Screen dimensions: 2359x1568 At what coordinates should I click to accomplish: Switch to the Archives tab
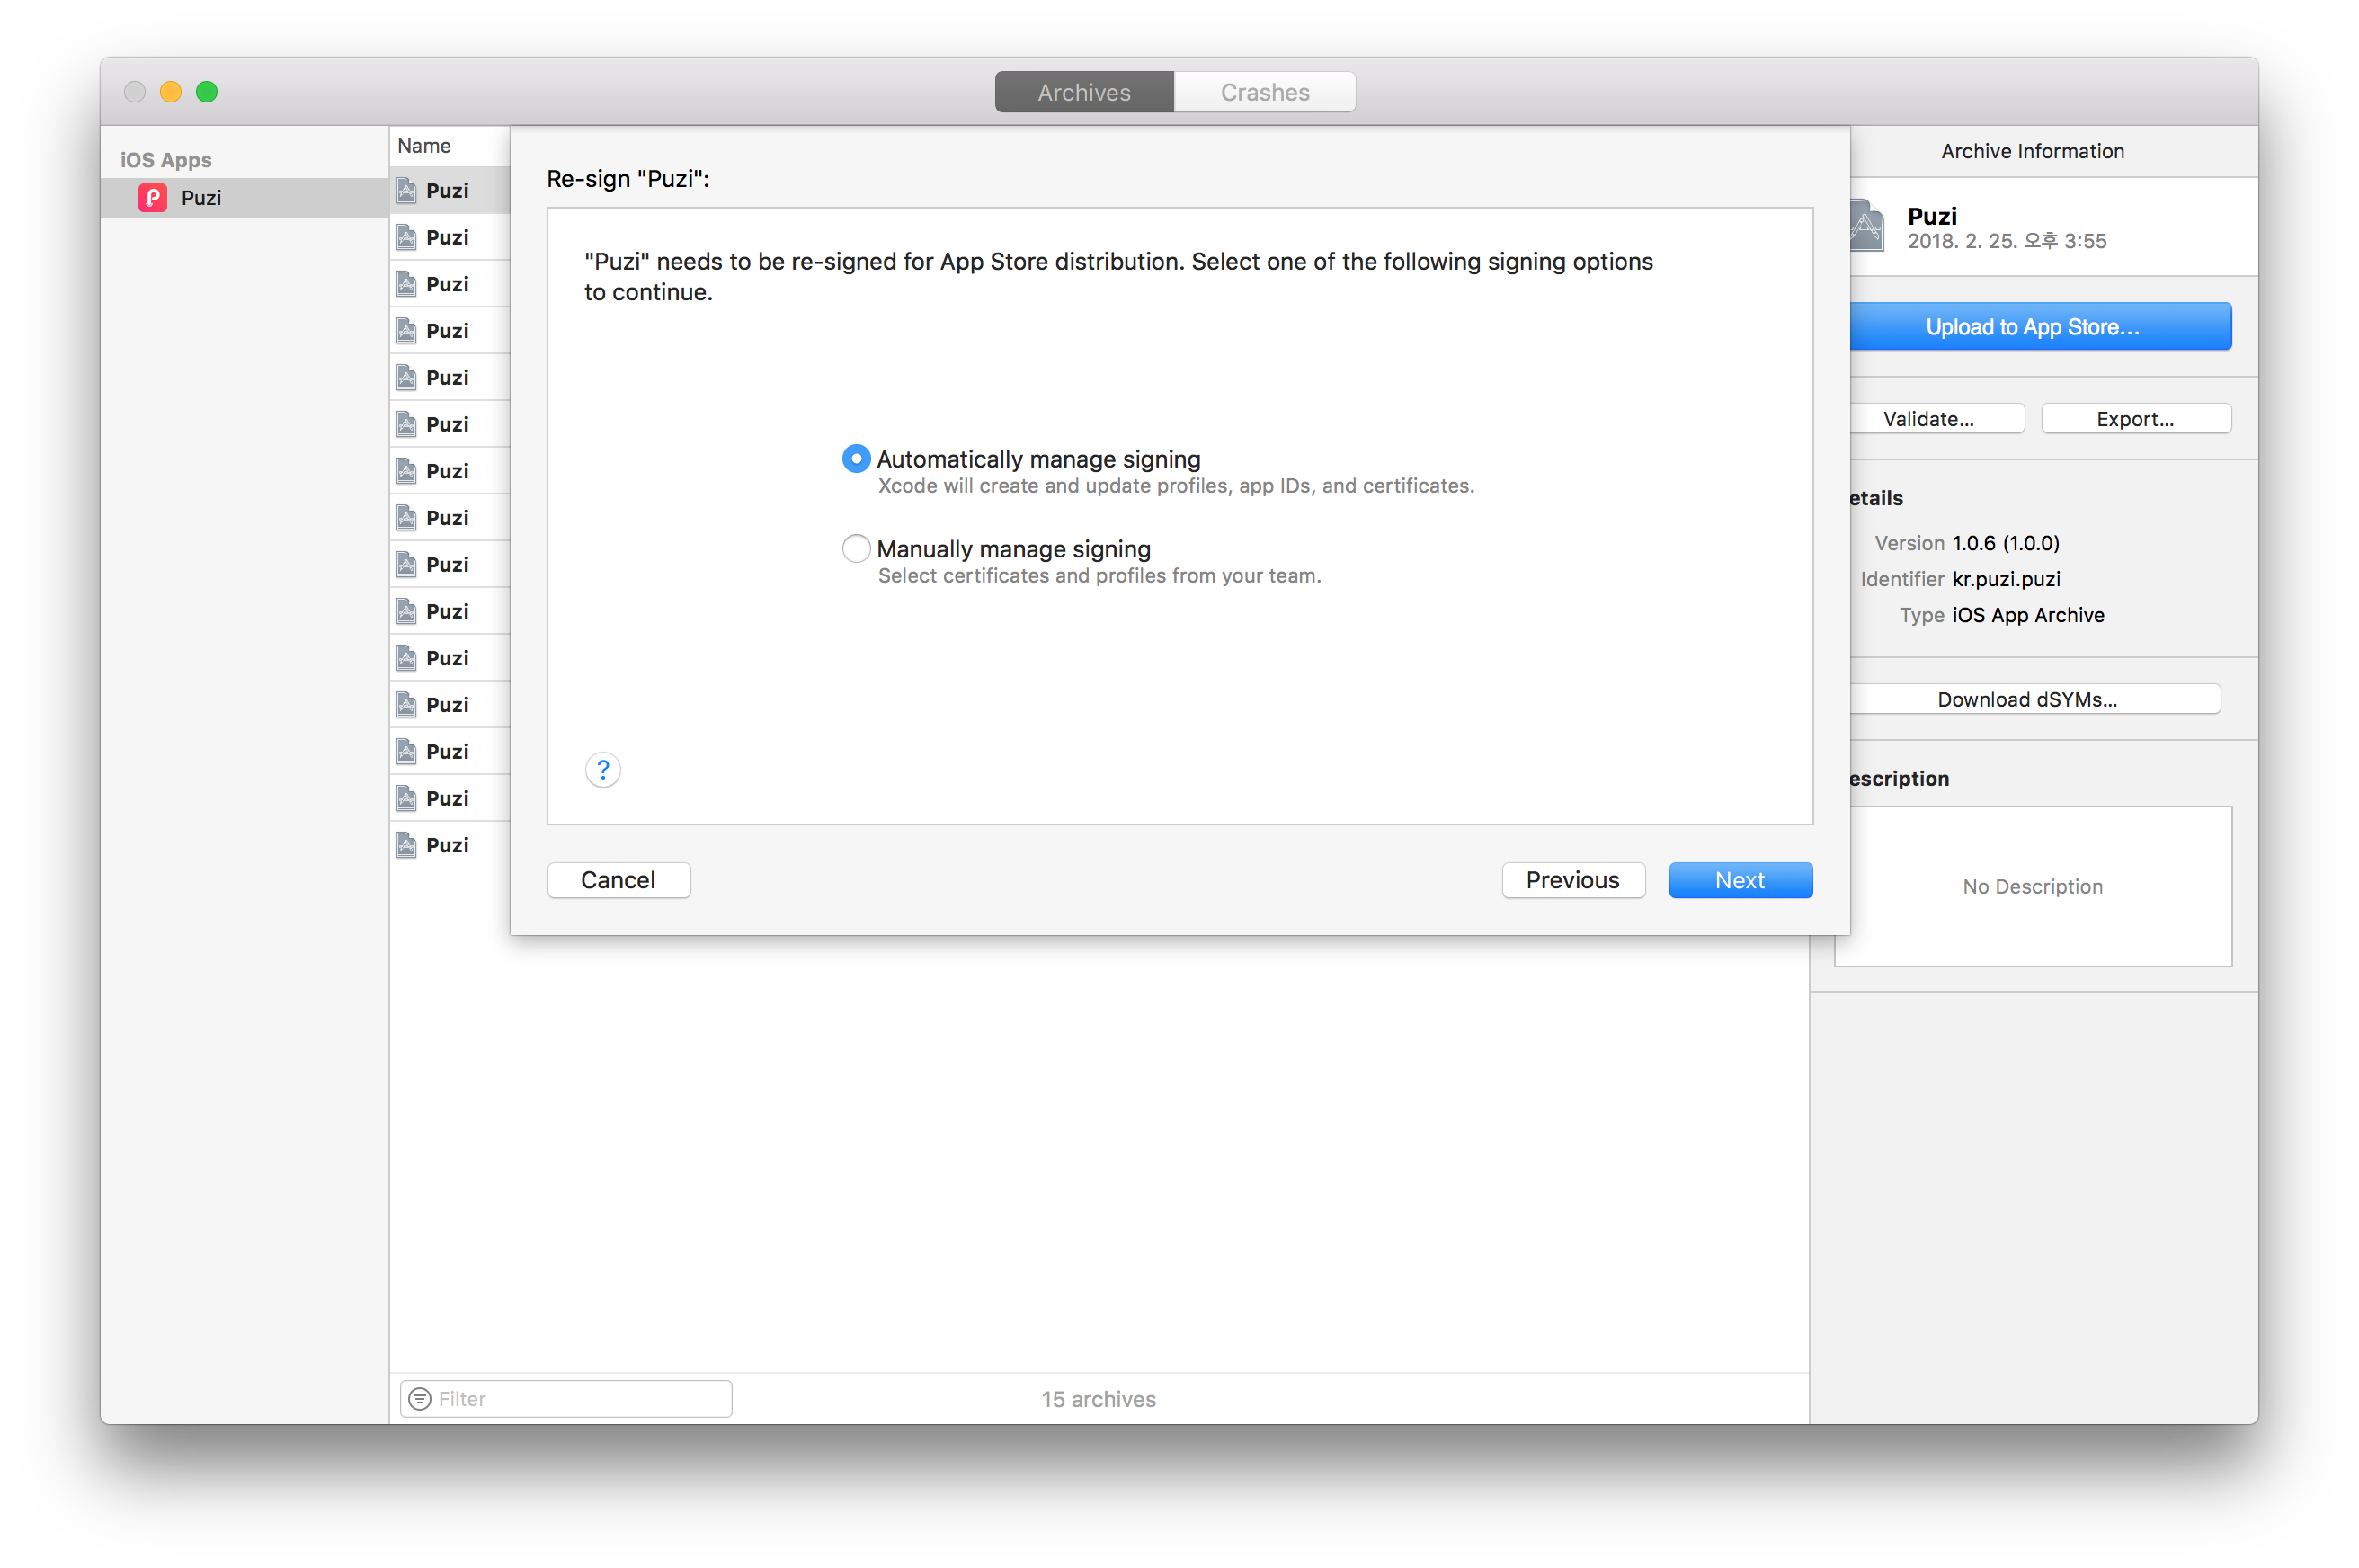[1084, 92]
